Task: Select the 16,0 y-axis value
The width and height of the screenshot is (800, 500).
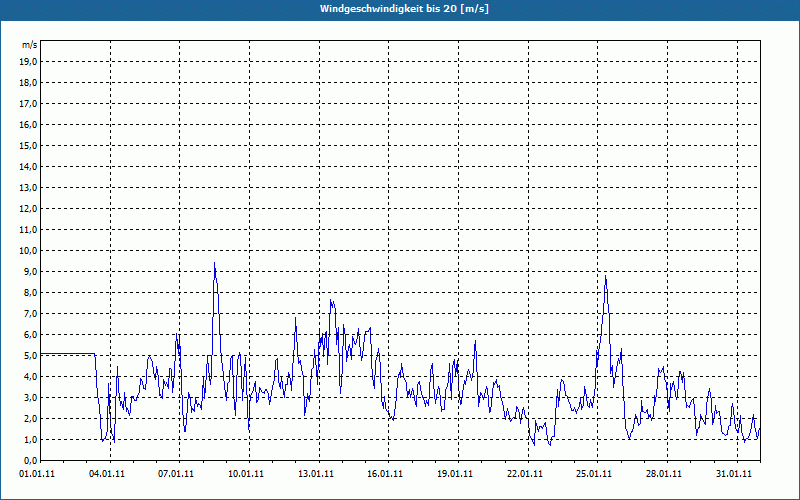Action: (x=28, y=124)
